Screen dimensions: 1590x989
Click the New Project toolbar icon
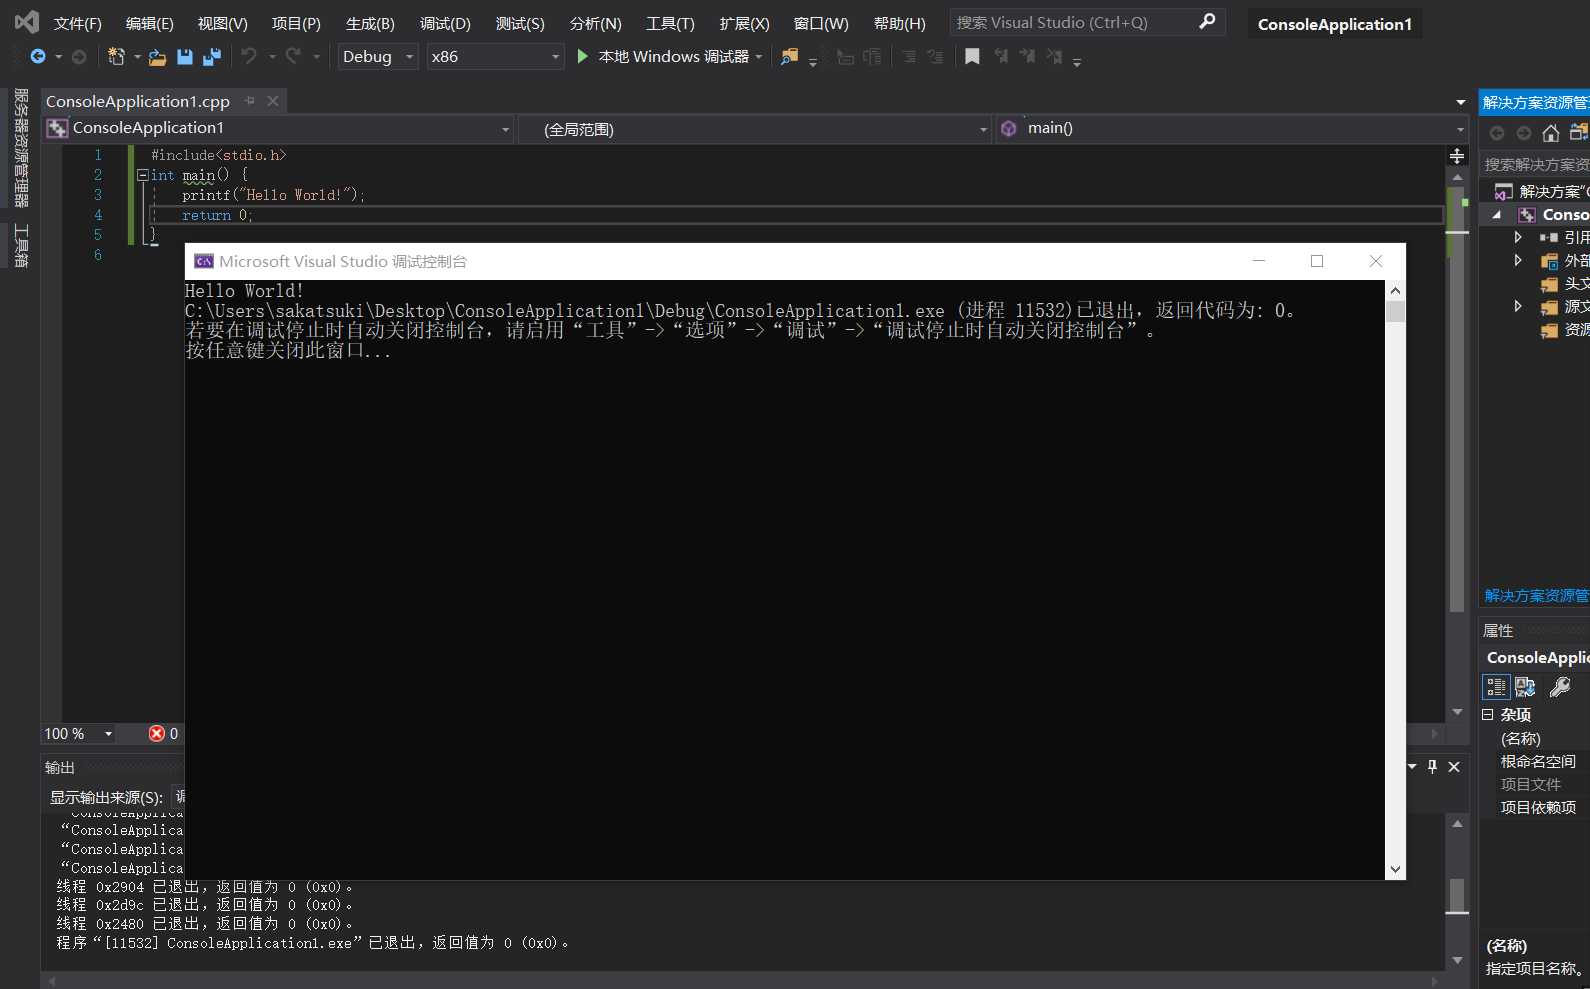tap(116, 57)
